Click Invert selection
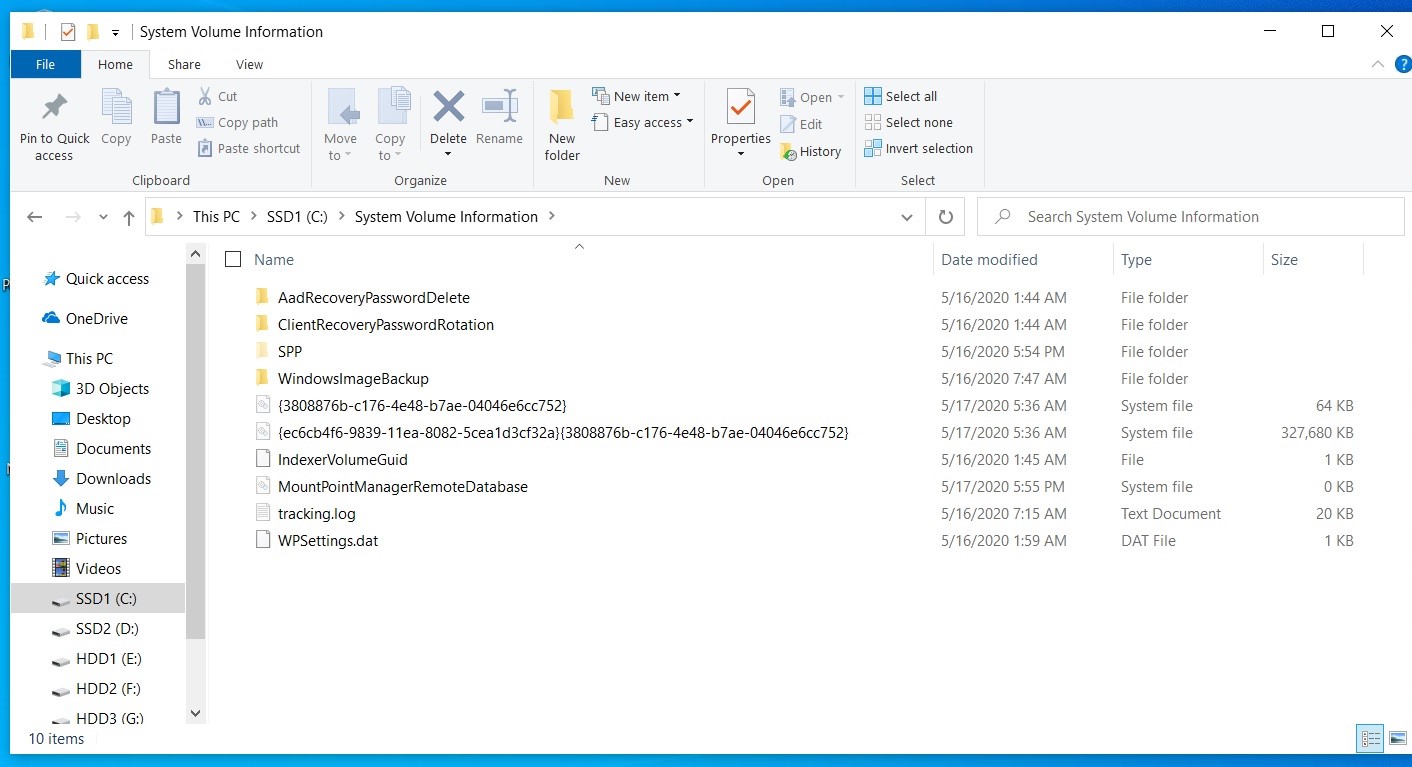The height and width of the screenshot is (767, 1412). [x=919, y=148]
